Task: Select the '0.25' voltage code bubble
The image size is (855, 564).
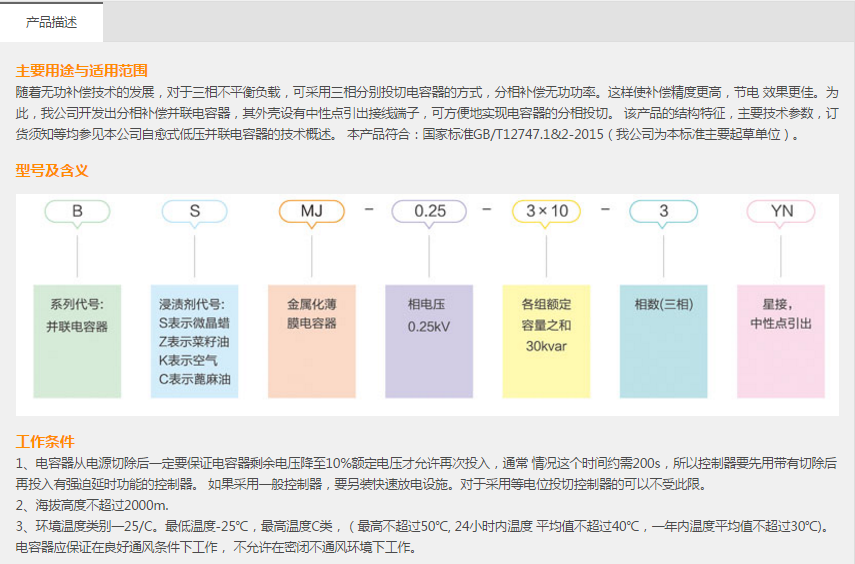Action: 429,211
